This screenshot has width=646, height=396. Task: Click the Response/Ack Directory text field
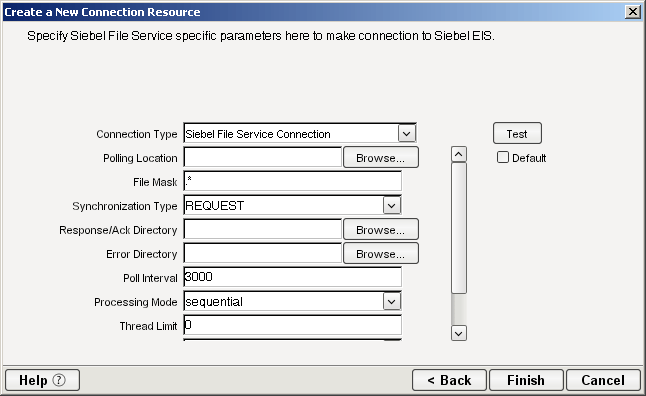[x=262, y=230]
